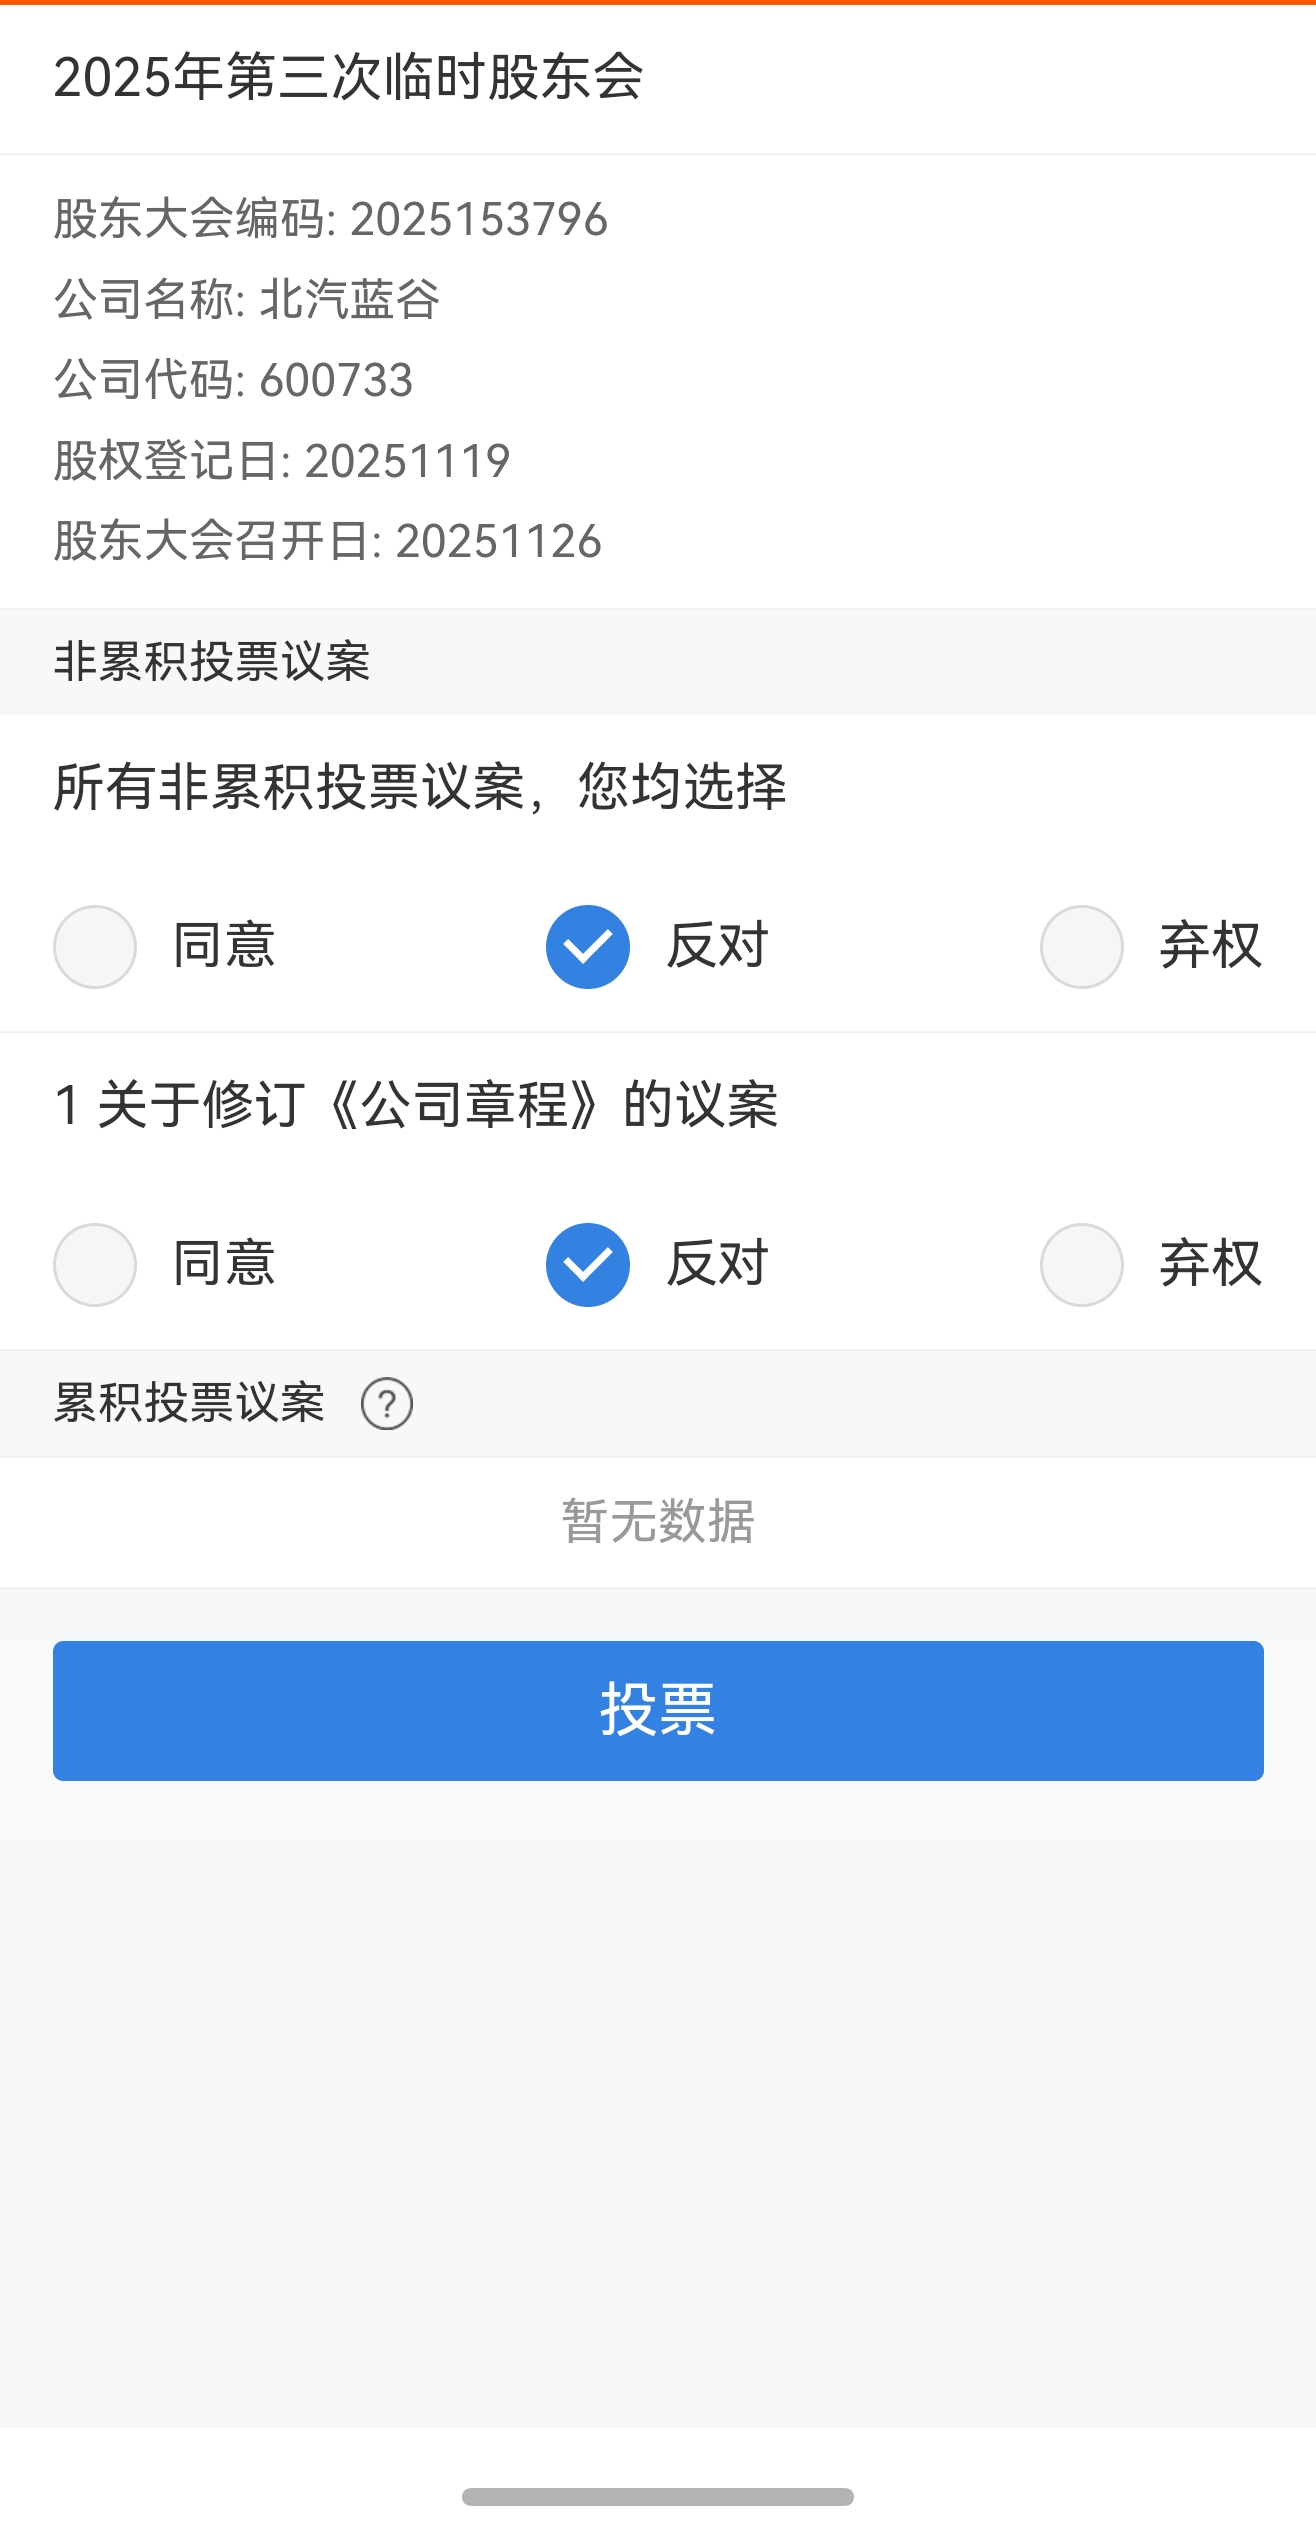Pick 弃权 for proposal 1 修订《公司章程》

click(1082, 1264)
